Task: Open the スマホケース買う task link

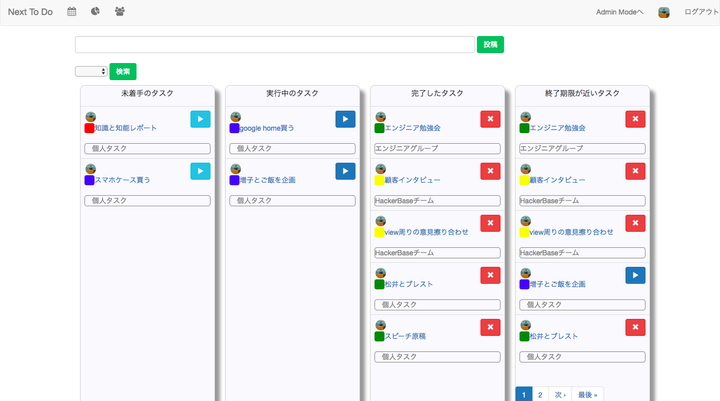Action: pyautogui.click(x=123, y=180)
